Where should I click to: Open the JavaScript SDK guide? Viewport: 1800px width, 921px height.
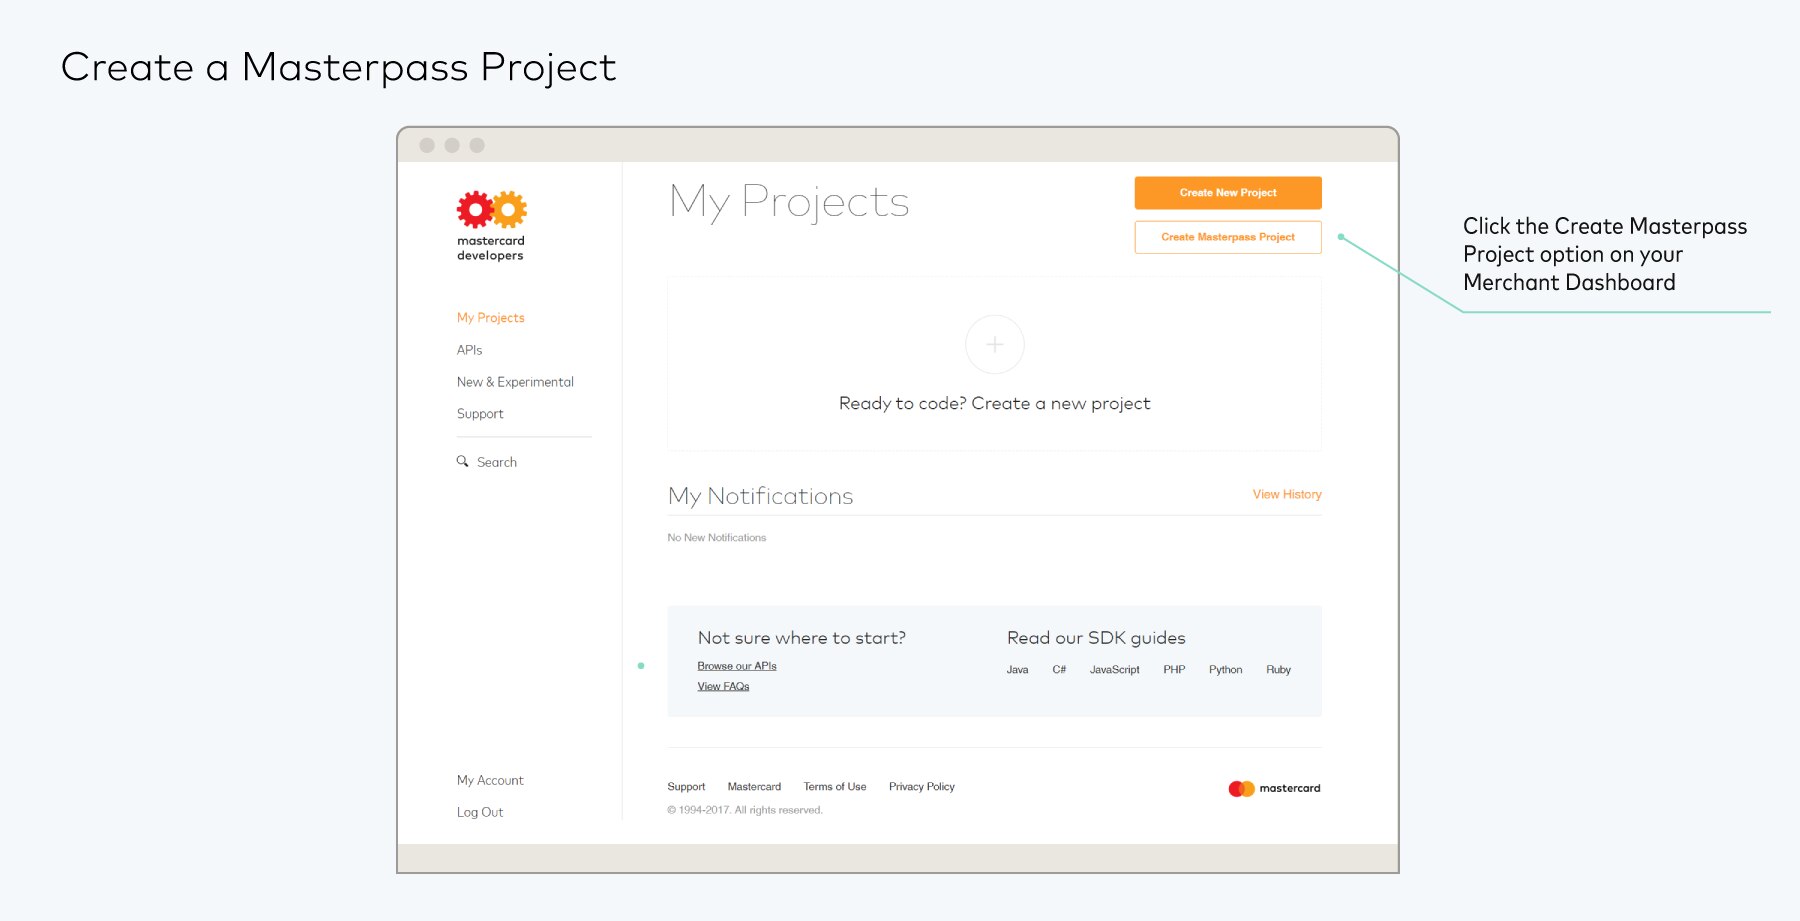(x=1114, y=670)
